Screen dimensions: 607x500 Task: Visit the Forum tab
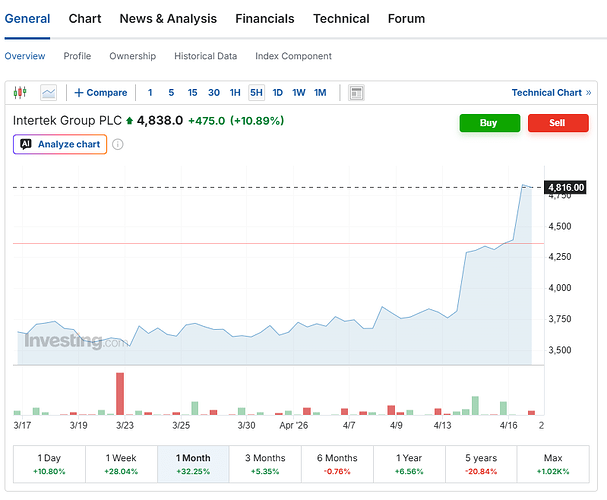click(406, 19)
